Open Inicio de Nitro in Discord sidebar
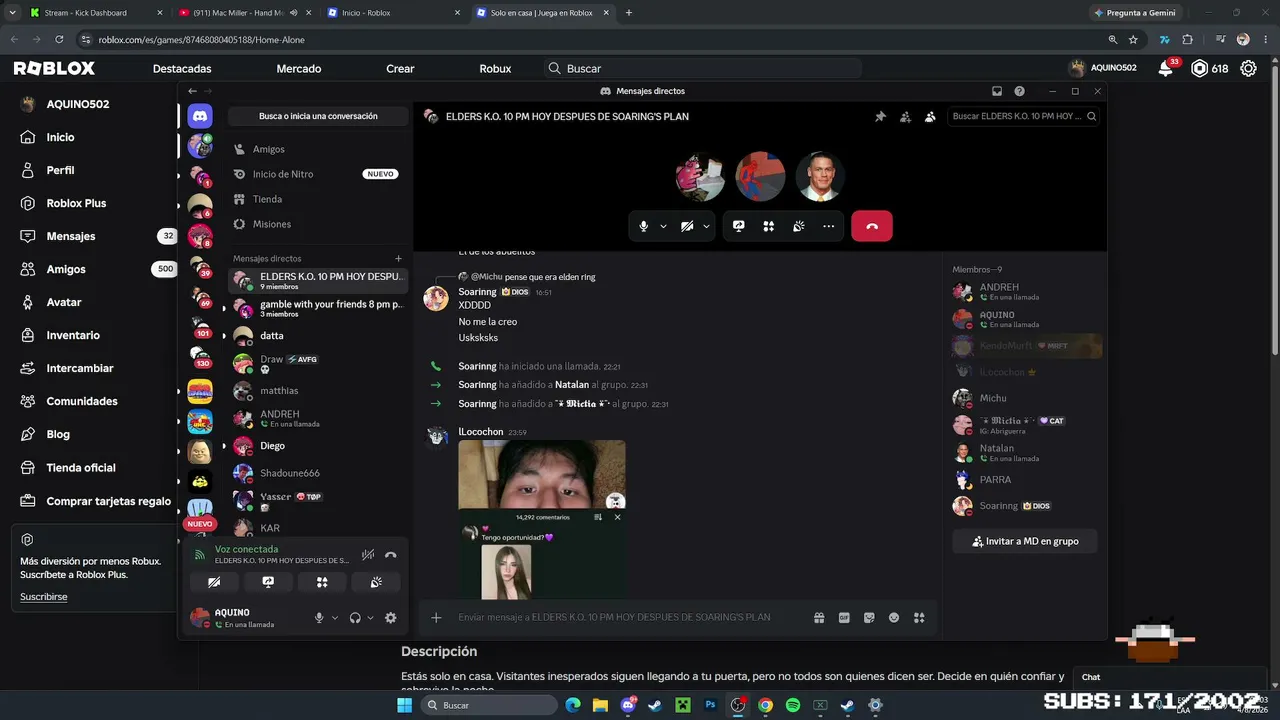The width and height of the screenshot is (1280, 720). [x=318, y=174]
